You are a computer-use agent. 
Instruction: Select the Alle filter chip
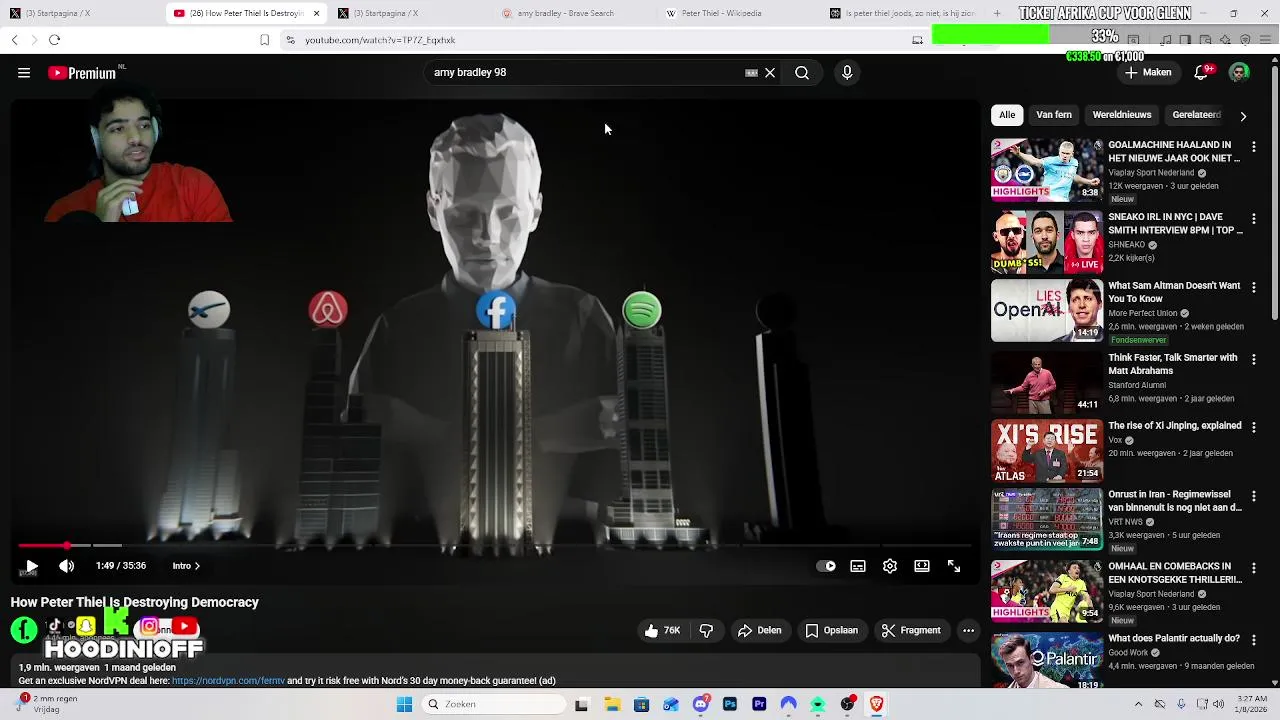point(1007,115)
